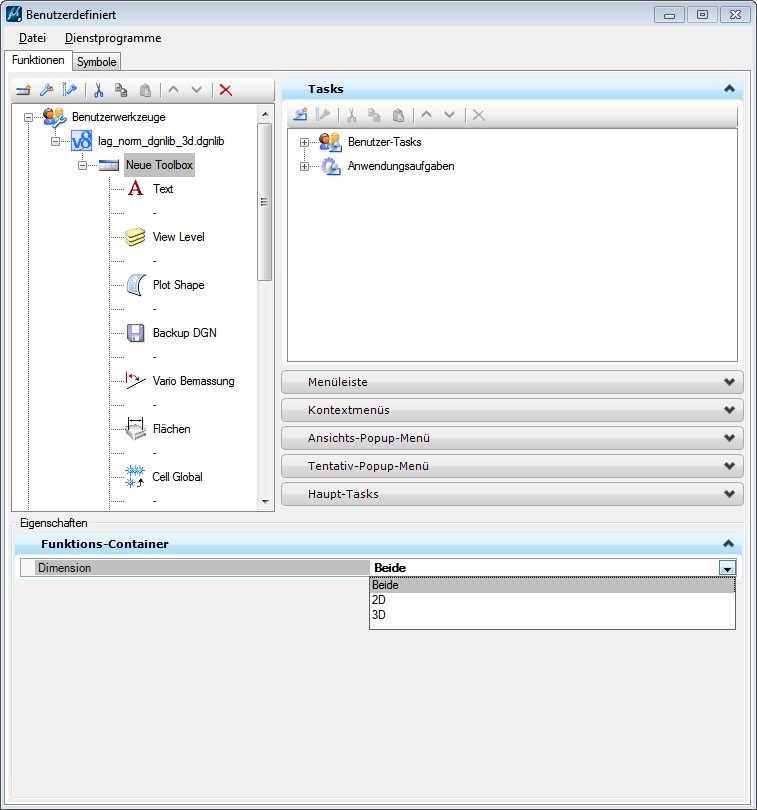This screenshot has width=757, height=810.
Task: Click the new tool icon in left toolbar
Action: click(x=23, y=90)
